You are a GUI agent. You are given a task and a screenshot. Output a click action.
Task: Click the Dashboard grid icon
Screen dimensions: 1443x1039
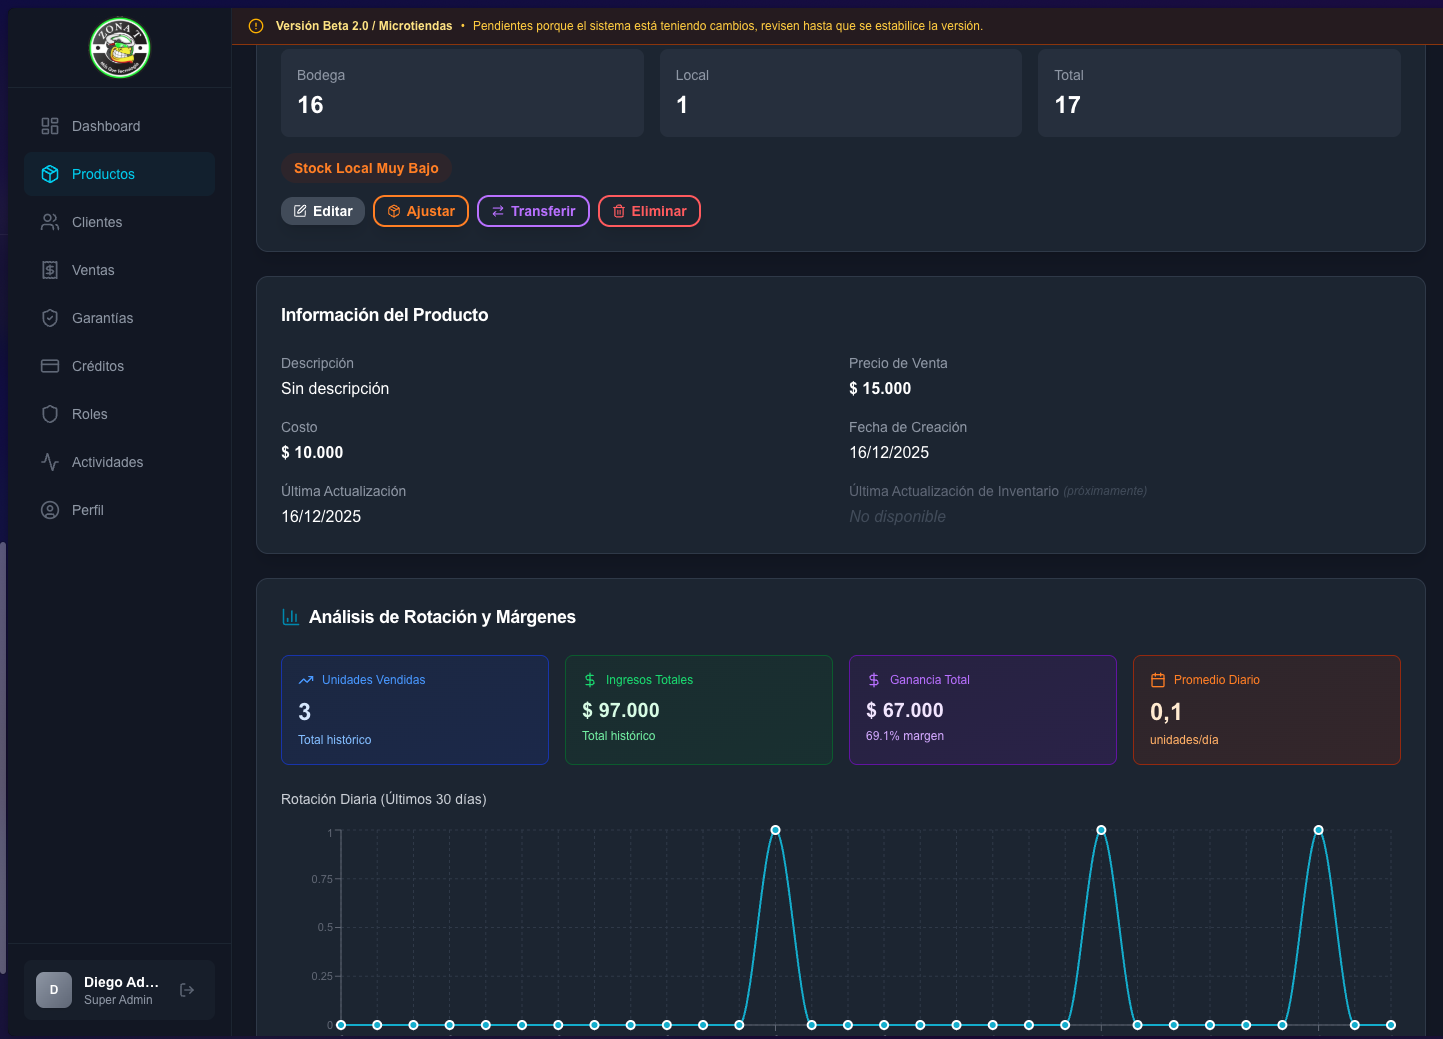50,126
